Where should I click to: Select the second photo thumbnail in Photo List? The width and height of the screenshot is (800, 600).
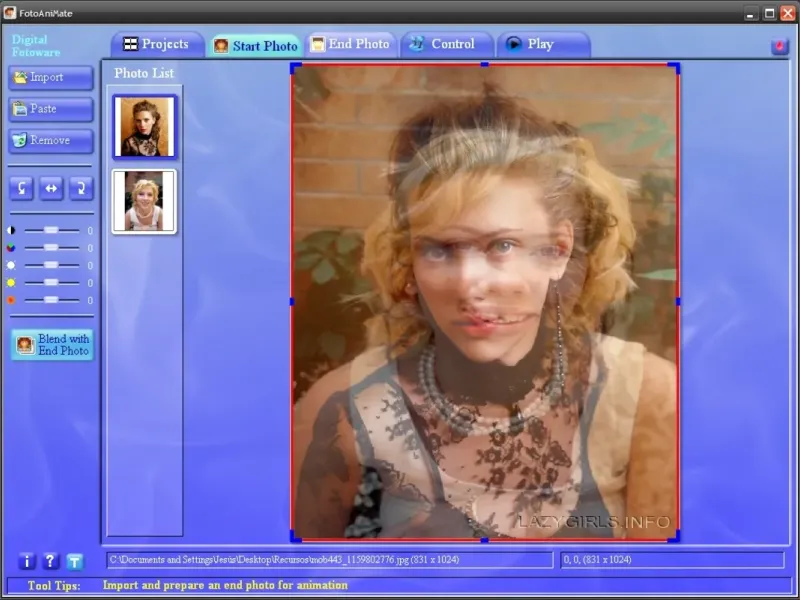point(144,202)
